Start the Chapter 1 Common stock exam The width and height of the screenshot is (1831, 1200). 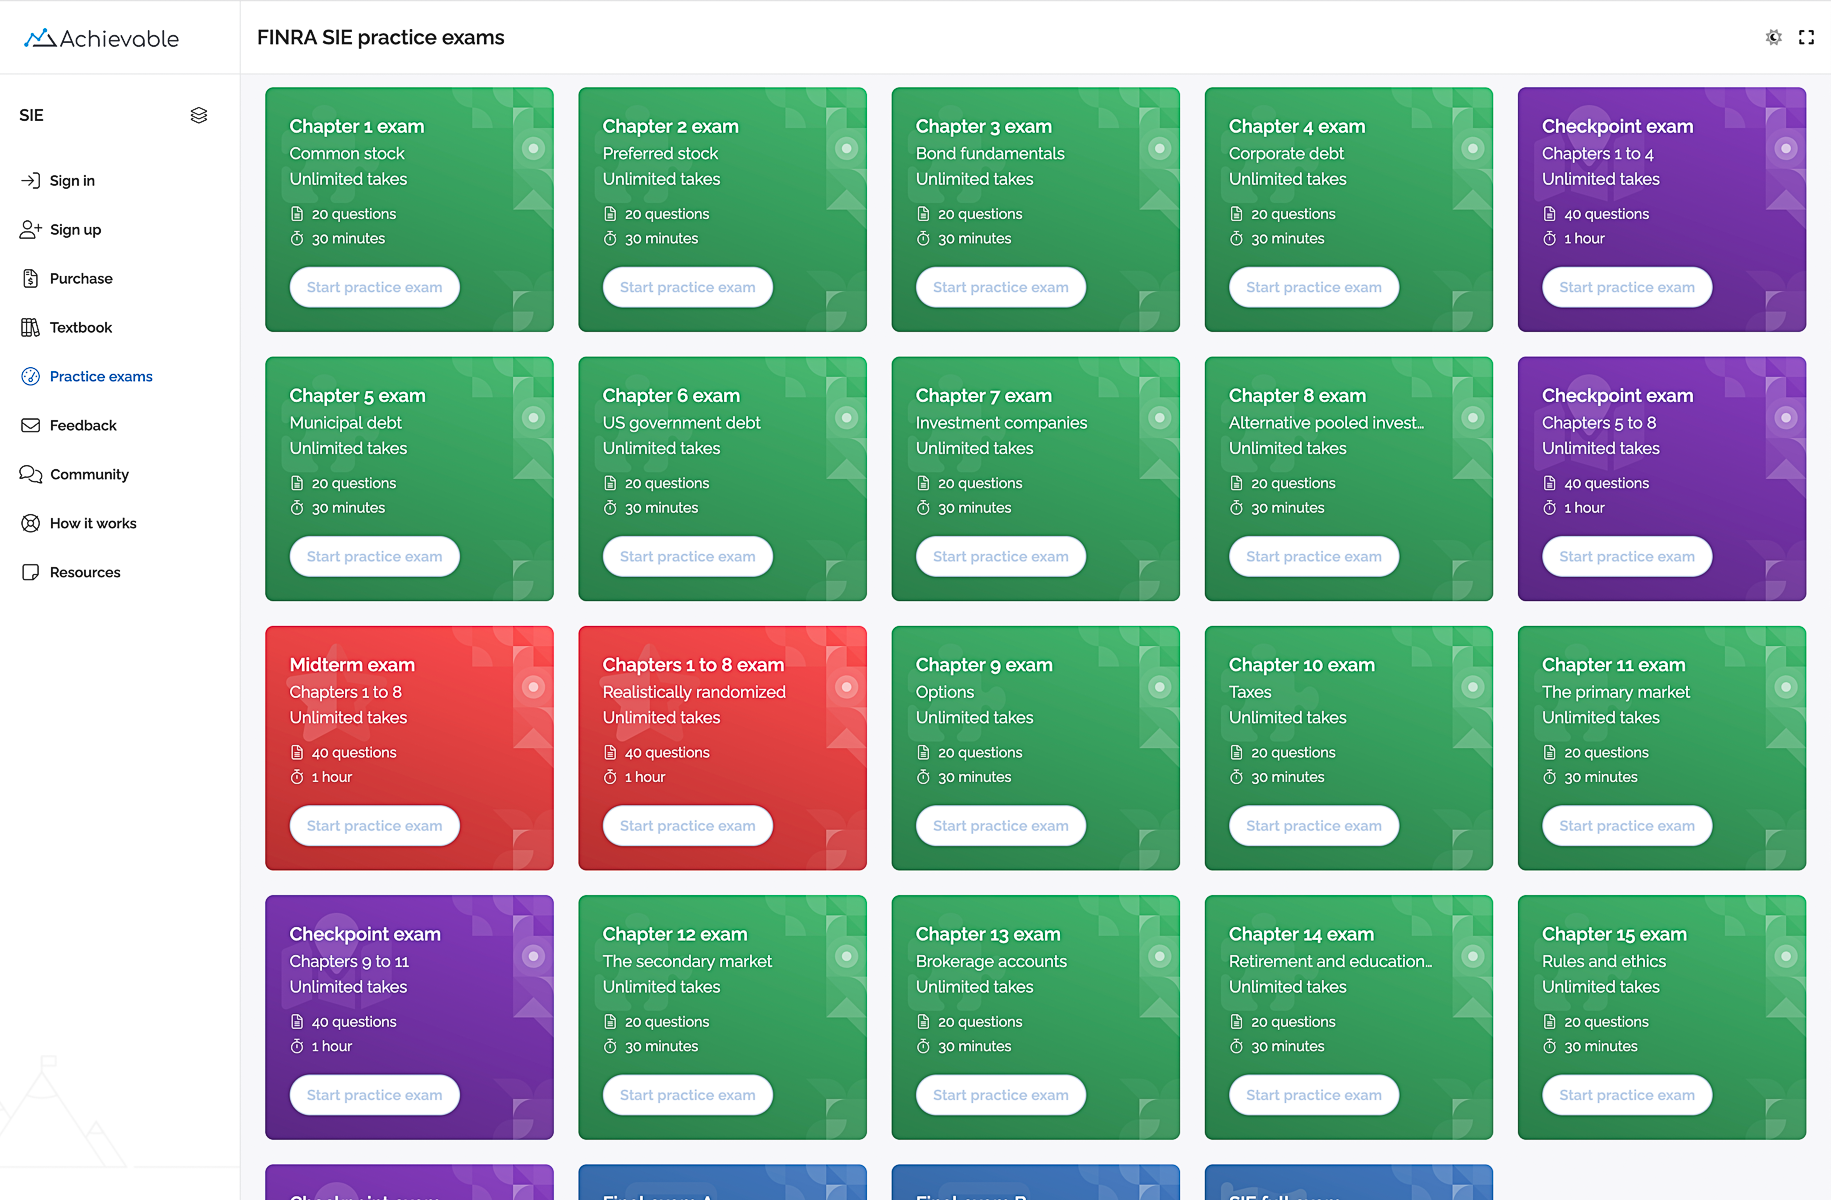[x=374, y=287]
